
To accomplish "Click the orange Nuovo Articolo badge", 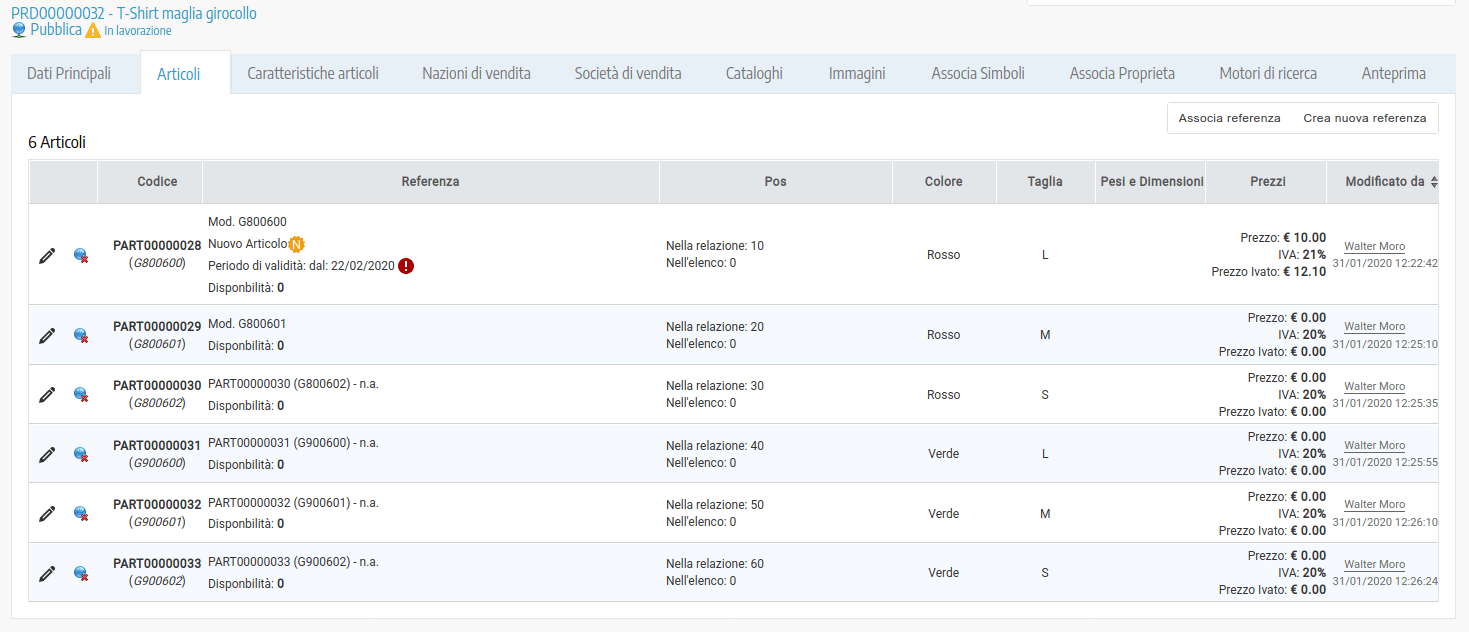I will pyautogui.click(x=296, y=244).
